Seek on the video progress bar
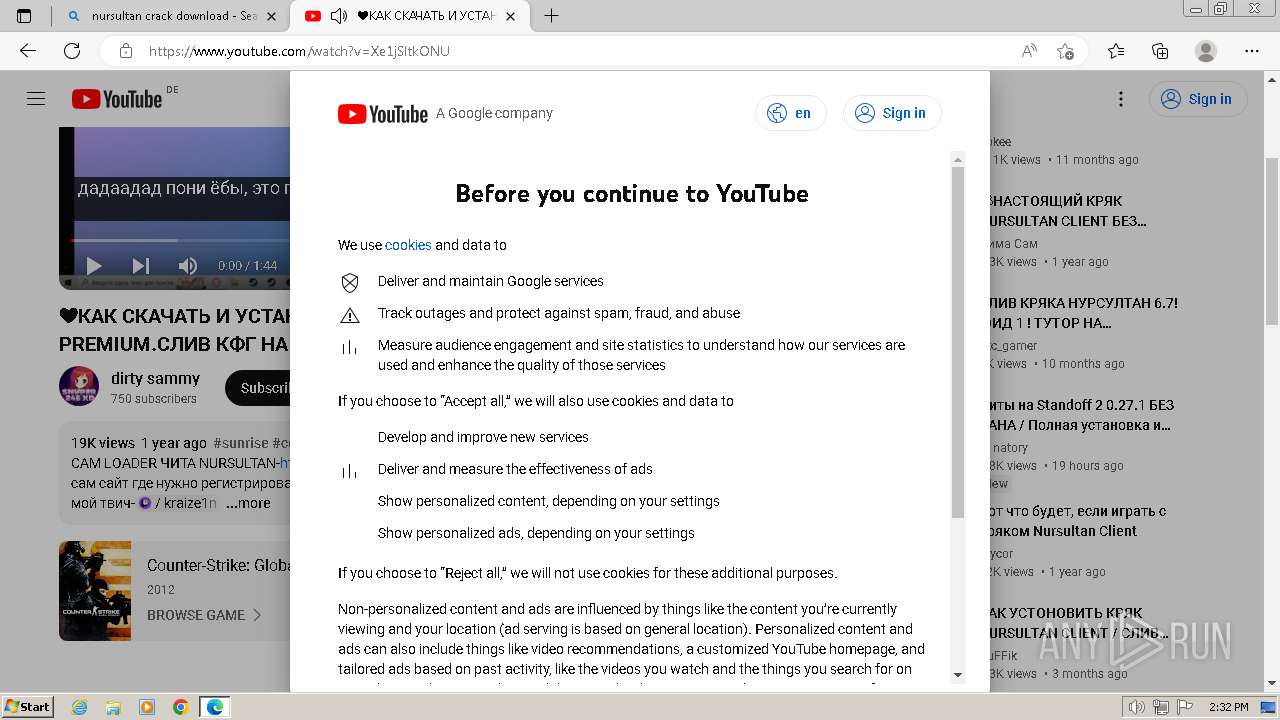Viewport: 1280px width, 720px height. (x=180, y=241)
